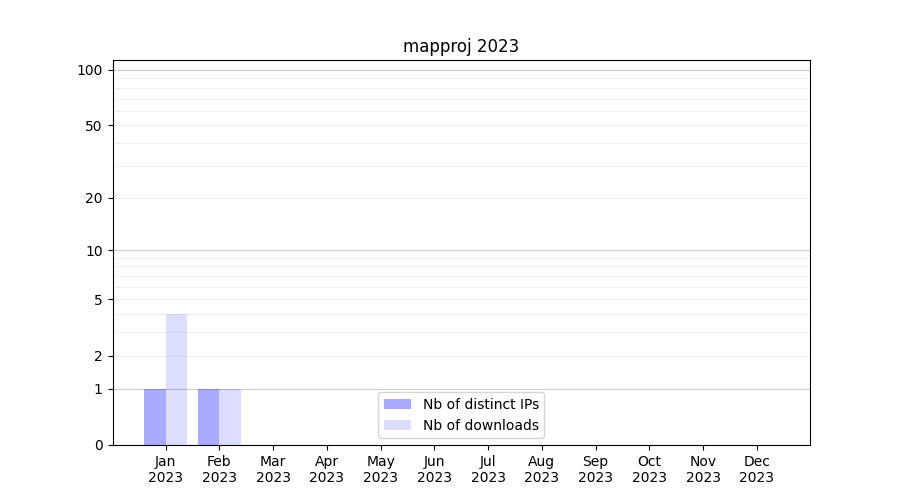Select the Jan 2023 x-axis label
Image resolution: width=900 pixels, height=500 pixels.
[165, 469]
